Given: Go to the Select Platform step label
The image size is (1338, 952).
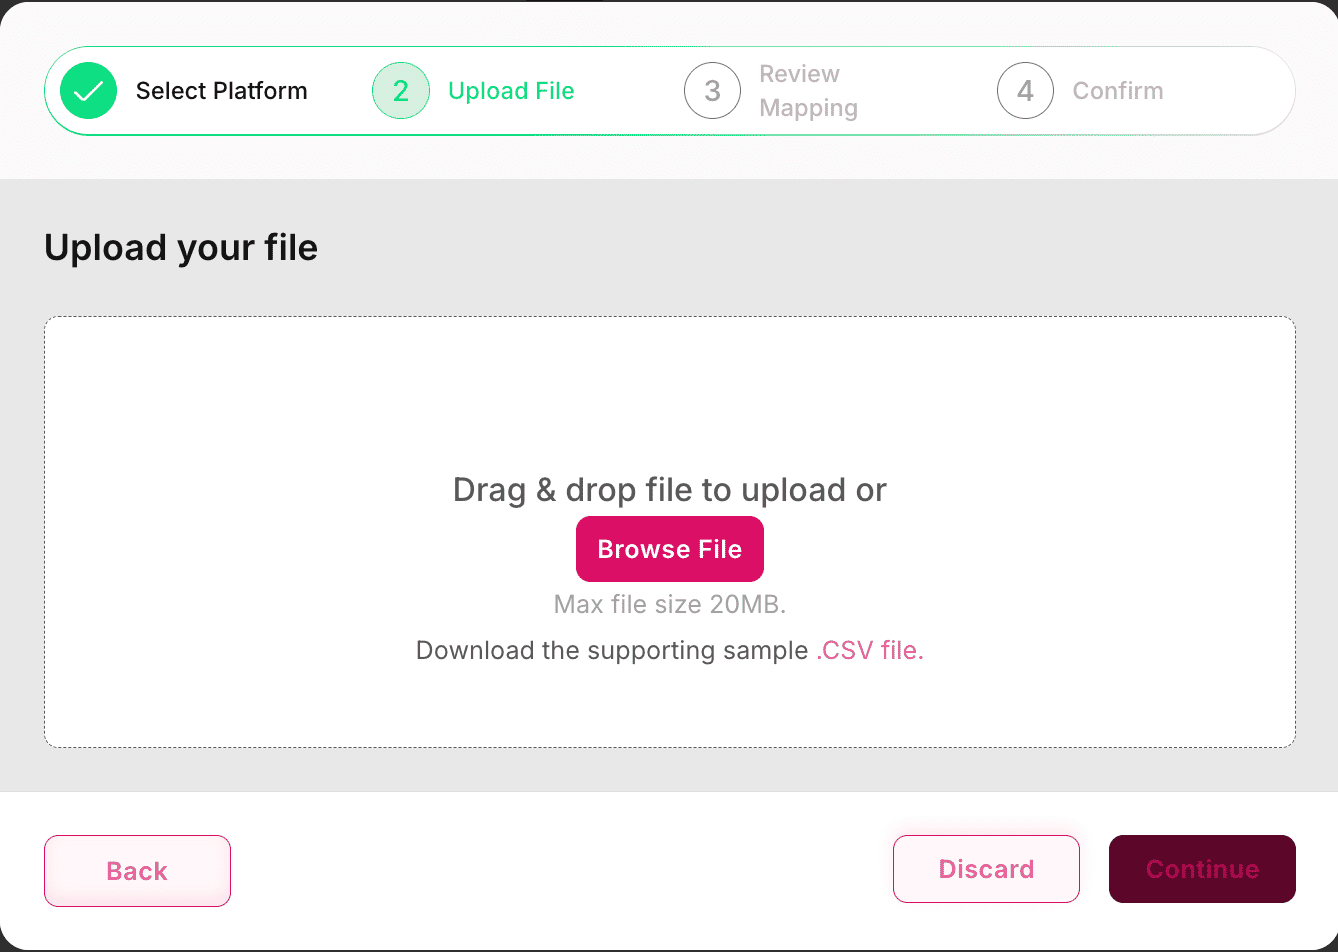Looking at the screenshot, I should click(x=221, y=91).
